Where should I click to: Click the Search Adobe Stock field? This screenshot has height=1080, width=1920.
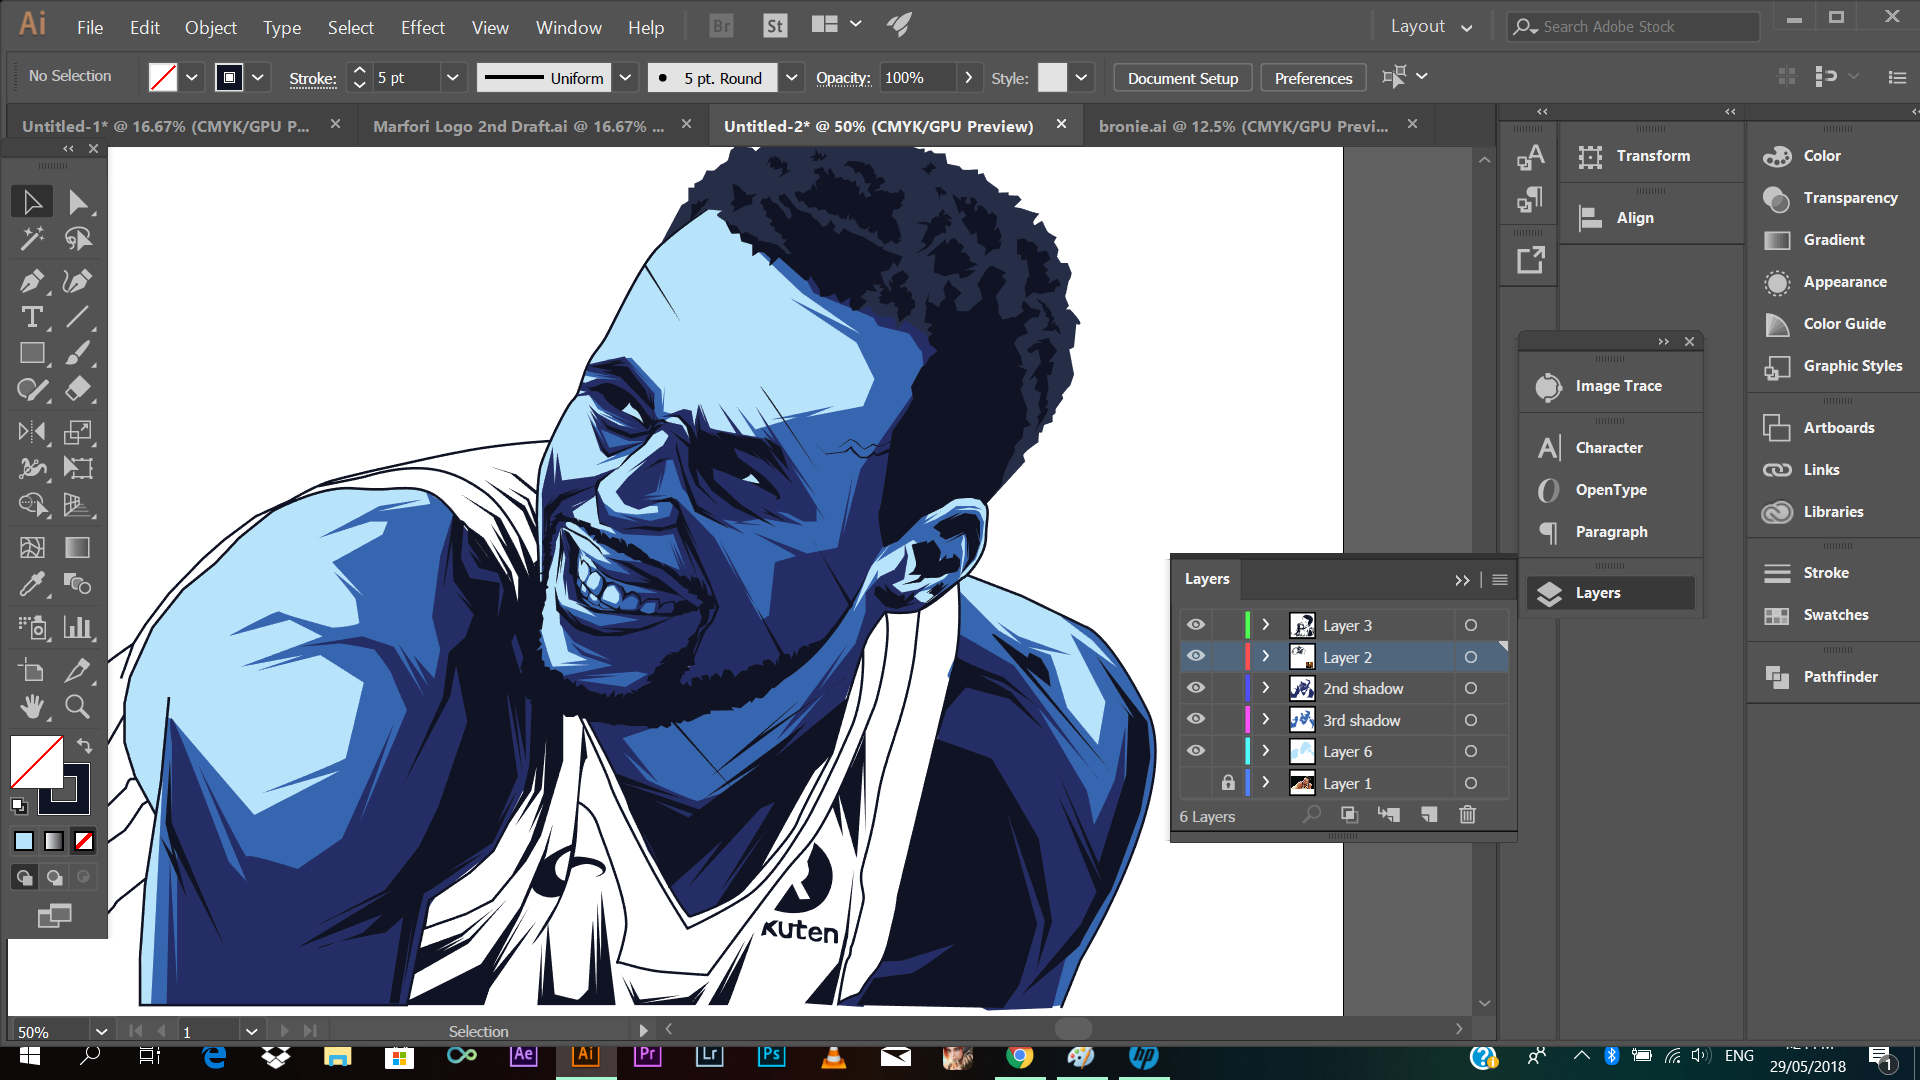coord(1634,27)
